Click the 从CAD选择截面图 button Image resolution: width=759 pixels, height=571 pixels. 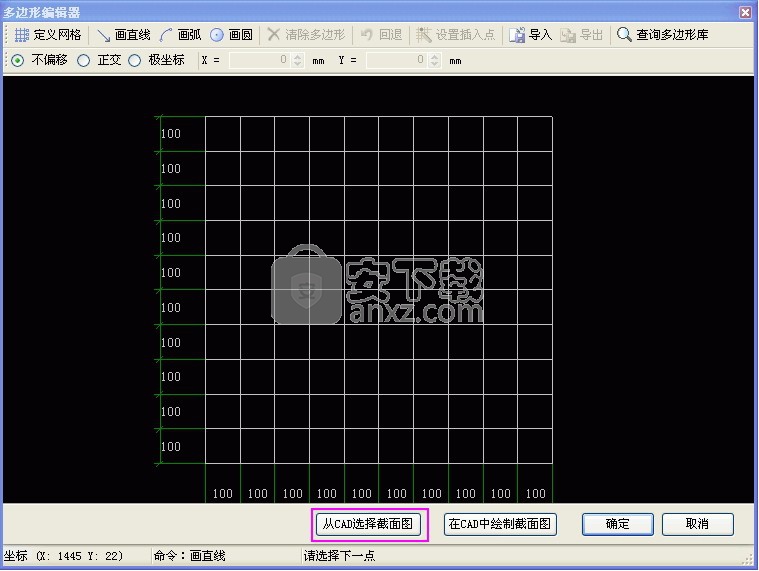tap(368, 524)
